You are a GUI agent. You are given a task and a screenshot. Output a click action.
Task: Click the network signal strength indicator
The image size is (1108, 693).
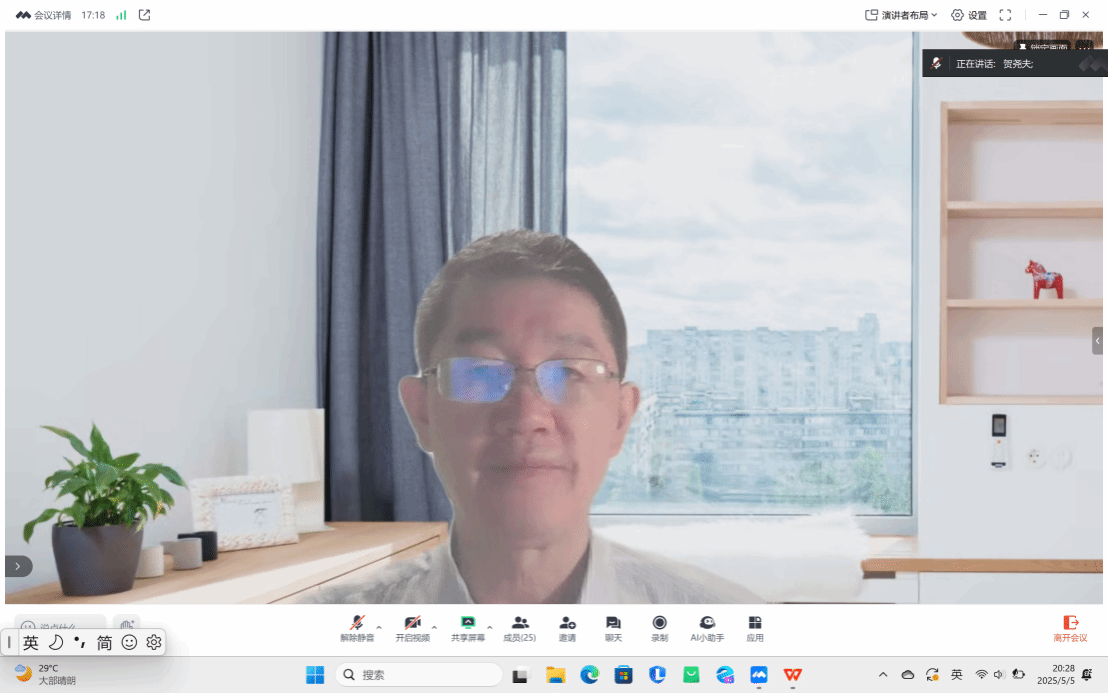click(121, 15)
